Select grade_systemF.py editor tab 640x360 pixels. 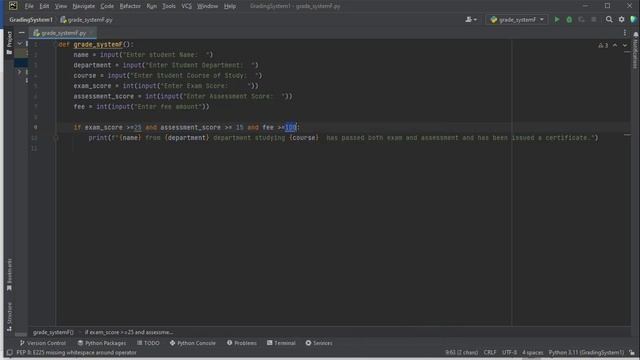click(x=62, y=33)
